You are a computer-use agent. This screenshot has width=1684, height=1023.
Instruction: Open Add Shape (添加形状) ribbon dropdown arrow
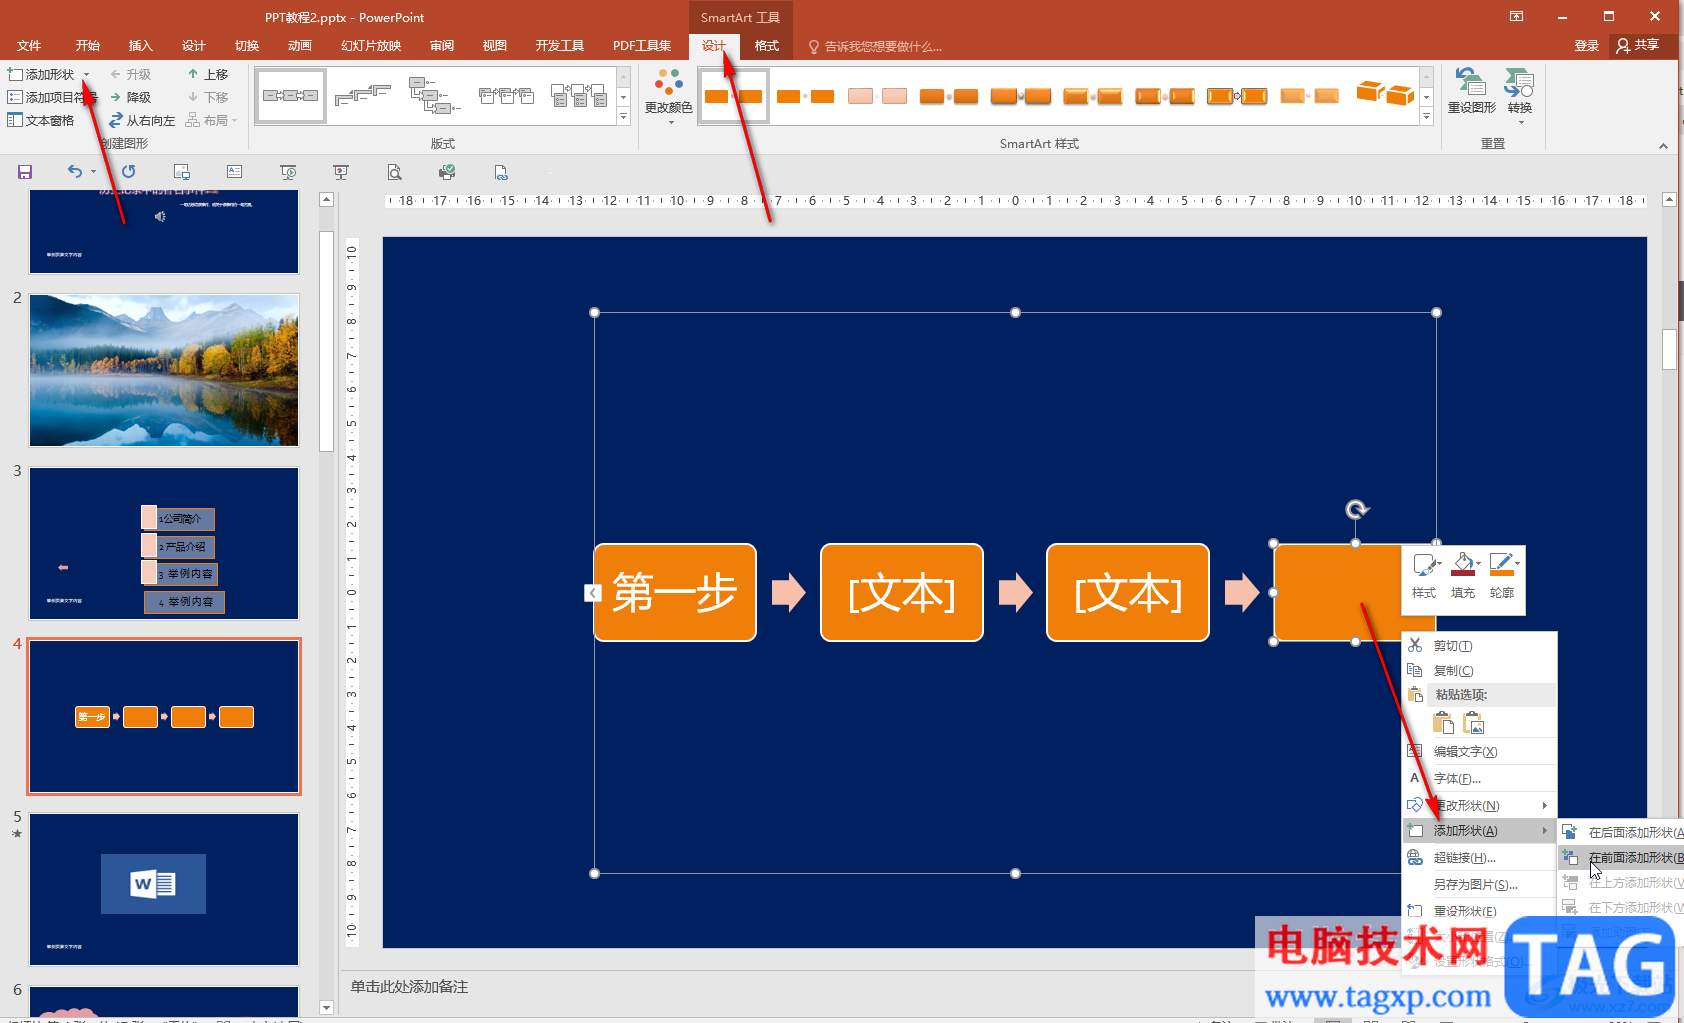[86, 75]
